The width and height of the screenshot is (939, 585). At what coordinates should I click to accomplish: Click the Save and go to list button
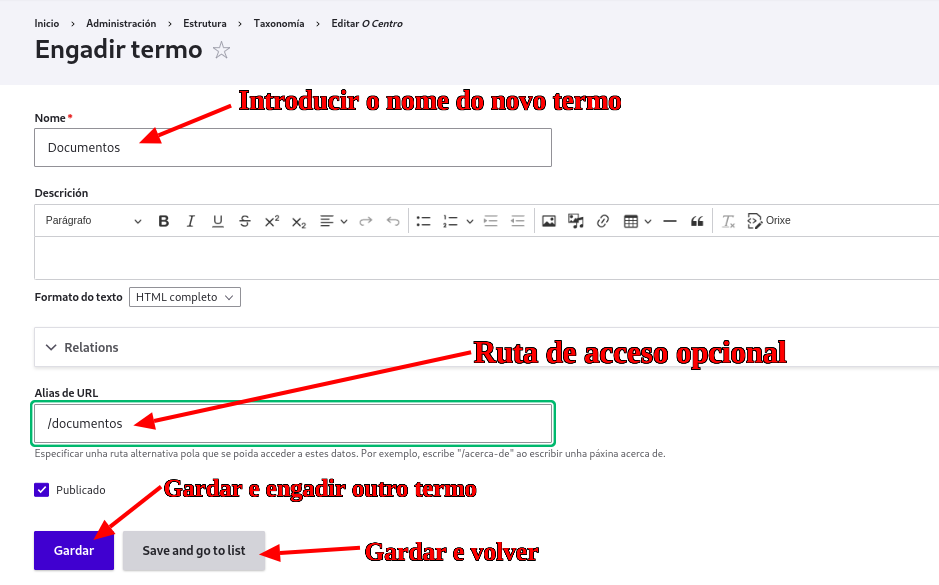click(194, 551)
